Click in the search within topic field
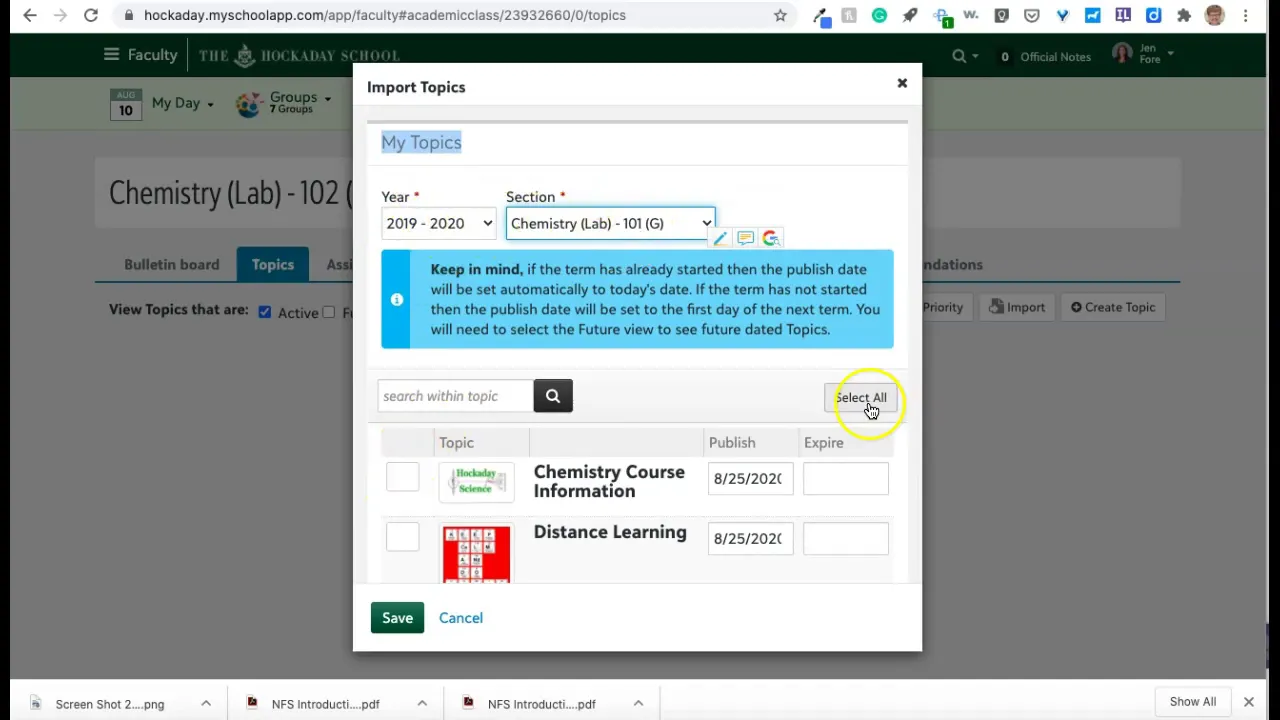Screen dimensions: 1280x720 456,396
